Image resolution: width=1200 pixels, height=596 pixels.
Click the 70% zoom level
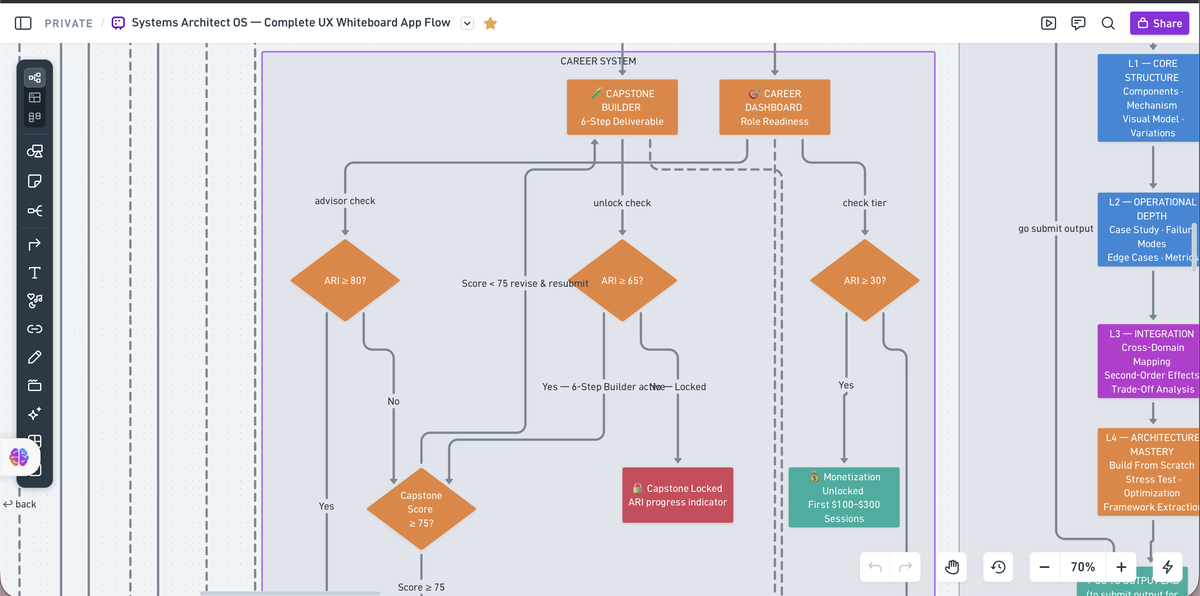click(1083, 567)
